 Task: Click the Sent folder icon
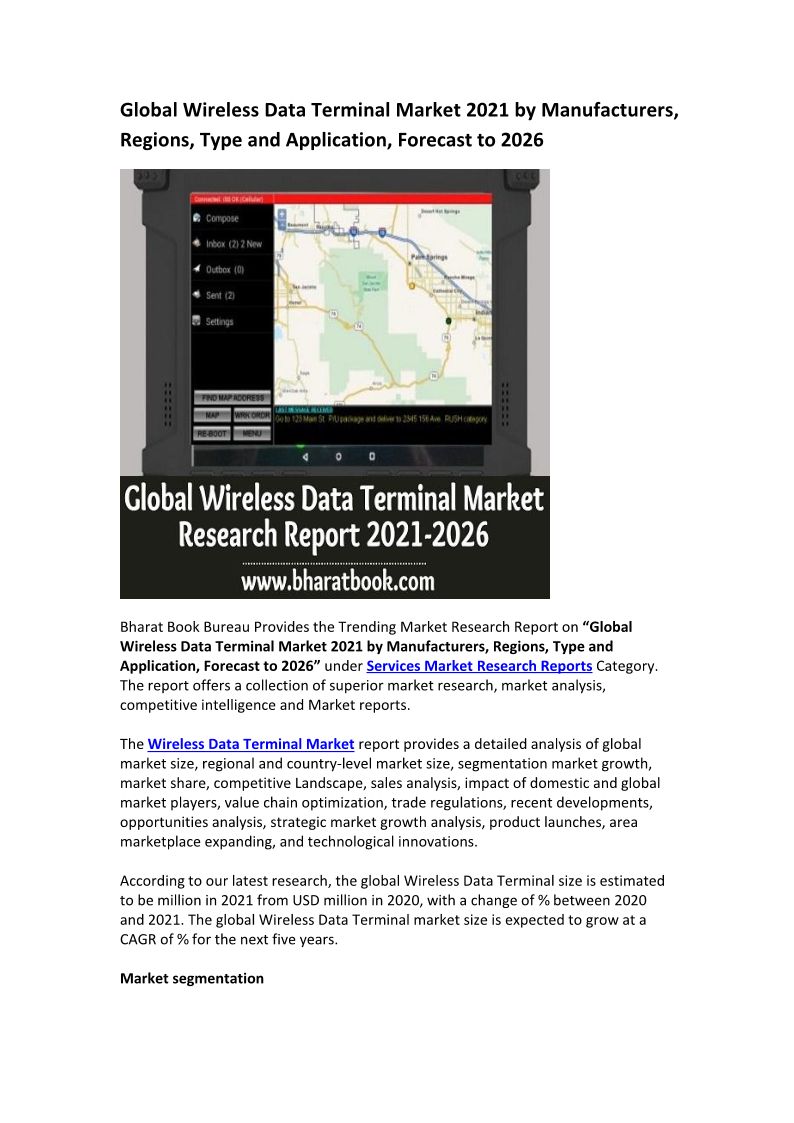click(x=197, y=295)
